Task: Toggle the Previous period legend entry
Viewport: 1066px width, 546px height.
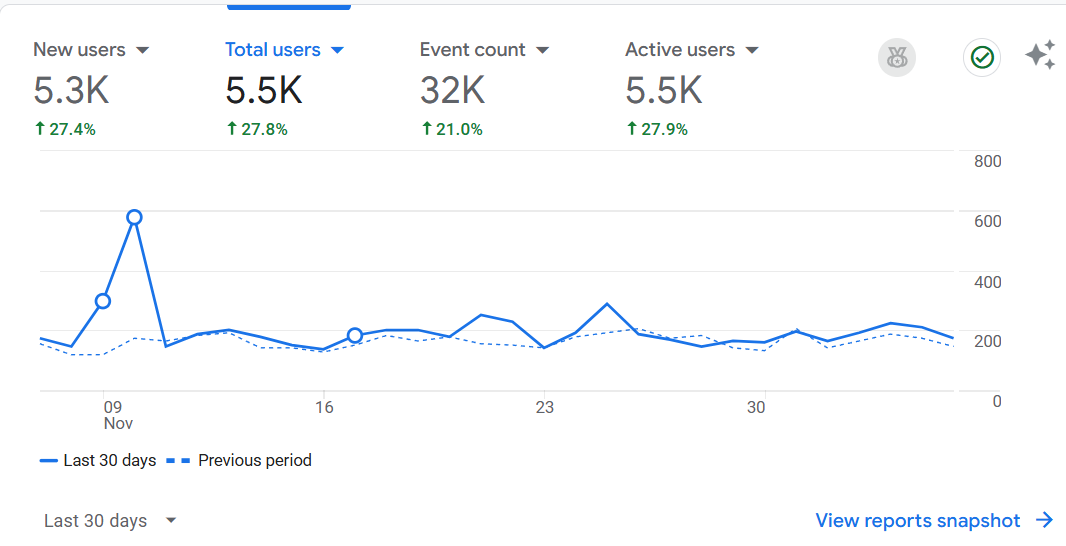Action: 239,460
